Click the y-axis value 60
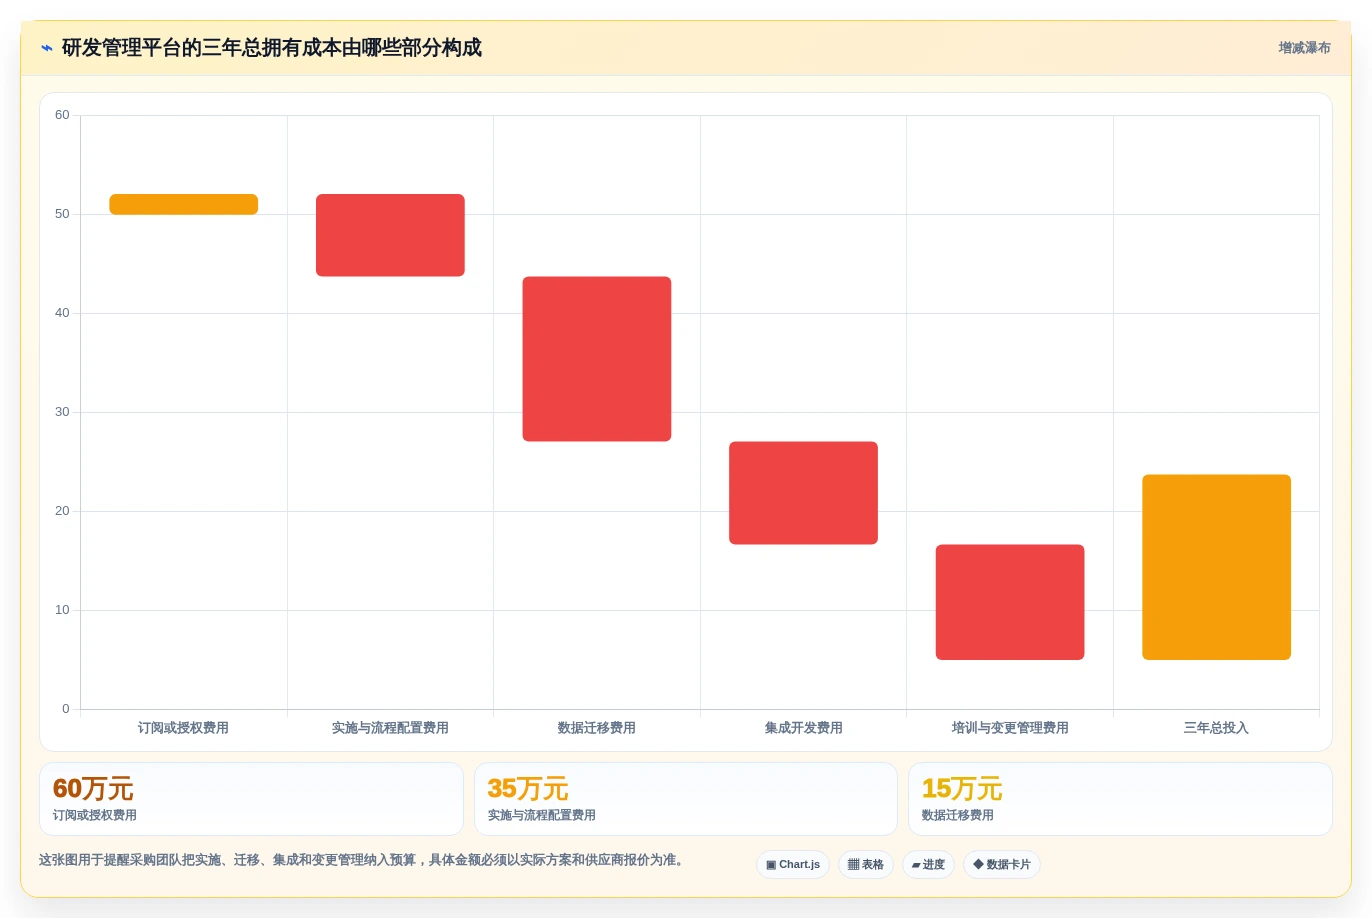This screenshot has width=1372, height=918. pyautogui.click(x=62, y=115)
